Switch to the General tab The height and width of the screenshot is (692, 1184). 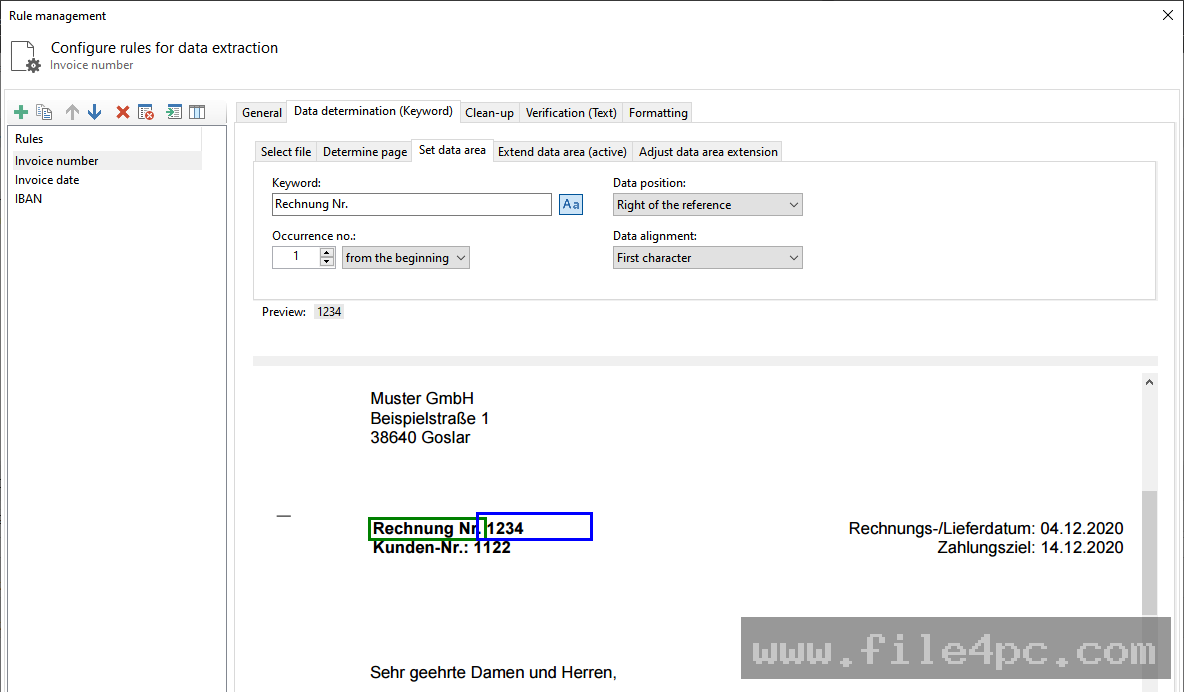pos(262,113)
